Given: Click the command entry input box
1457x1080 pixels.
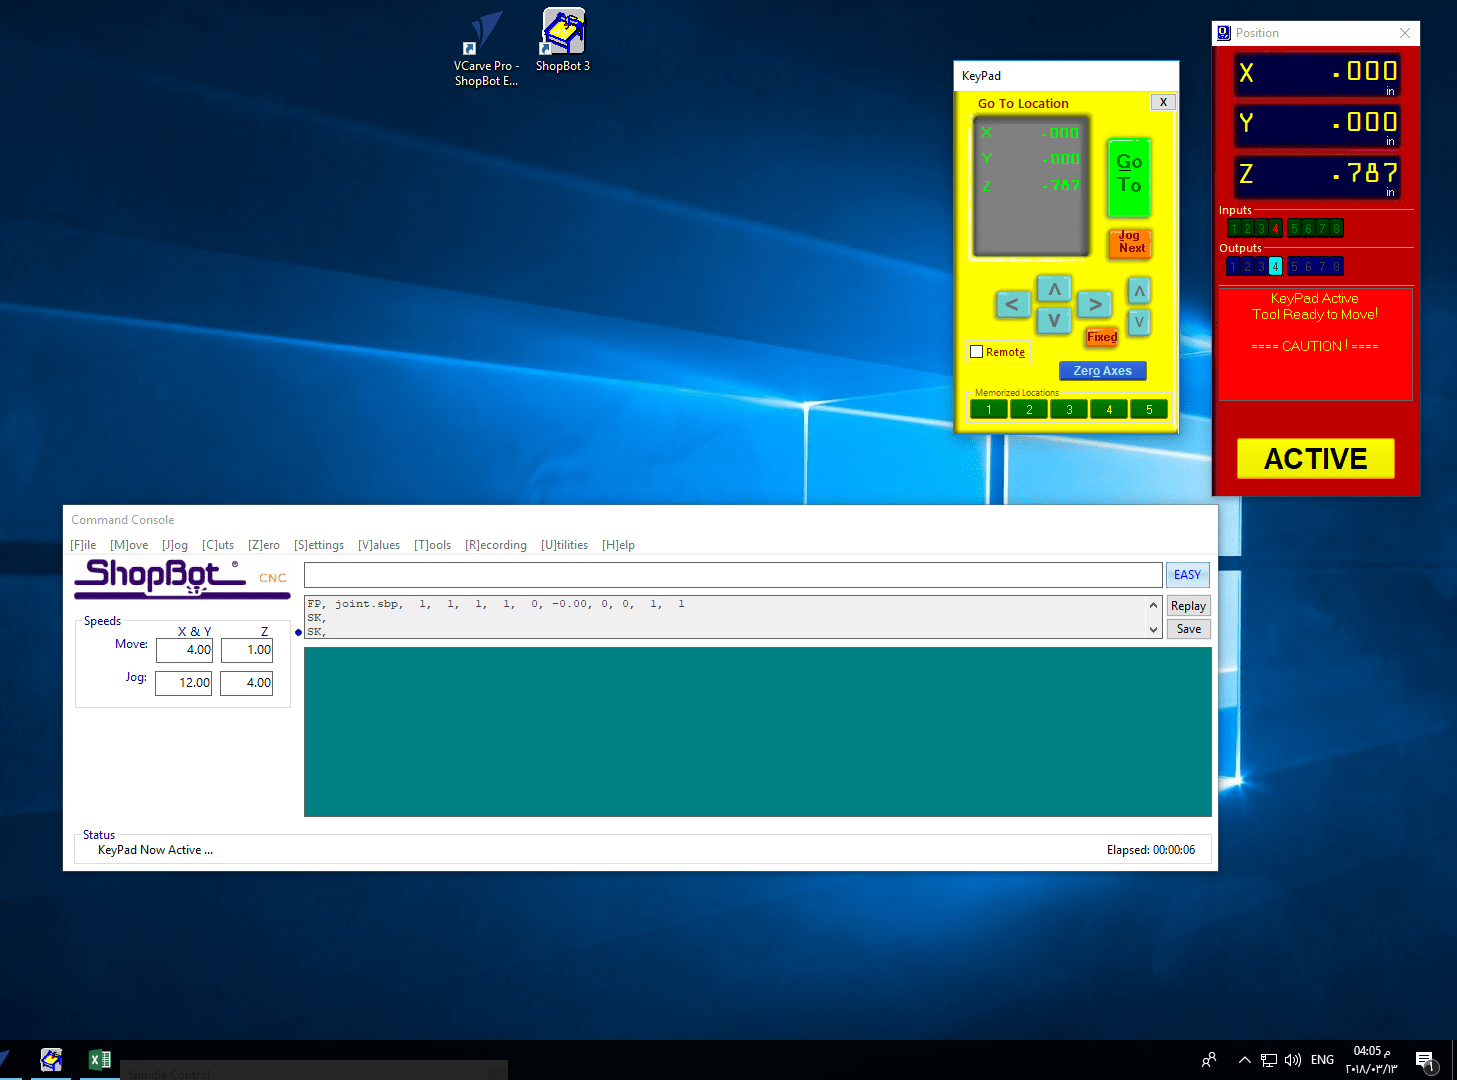Looking at the screenshot, I should coord(733,575).
